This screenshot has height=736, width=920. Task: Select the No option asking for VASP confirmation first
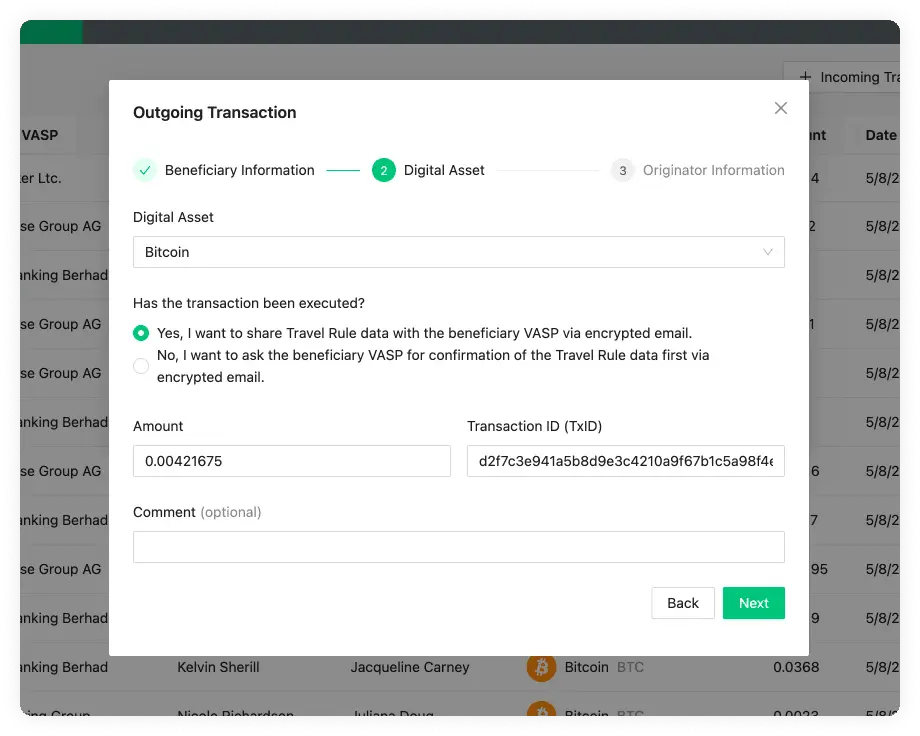click(141, 366)
